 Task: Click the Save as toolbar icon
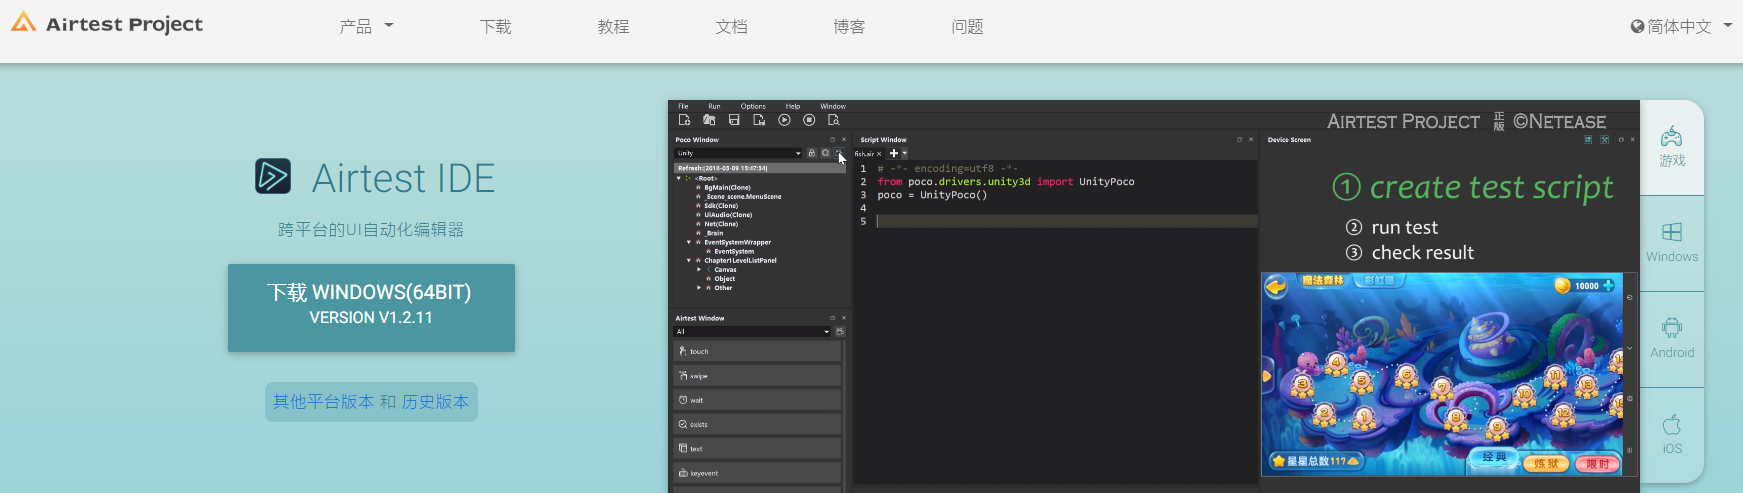click(759, 120)
